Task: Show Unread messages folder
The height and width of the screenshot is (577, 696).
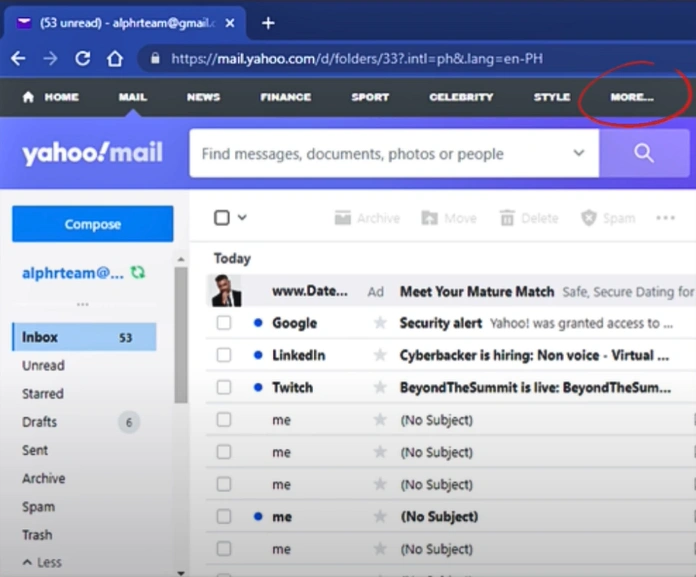Action: [x=43, y=365]
